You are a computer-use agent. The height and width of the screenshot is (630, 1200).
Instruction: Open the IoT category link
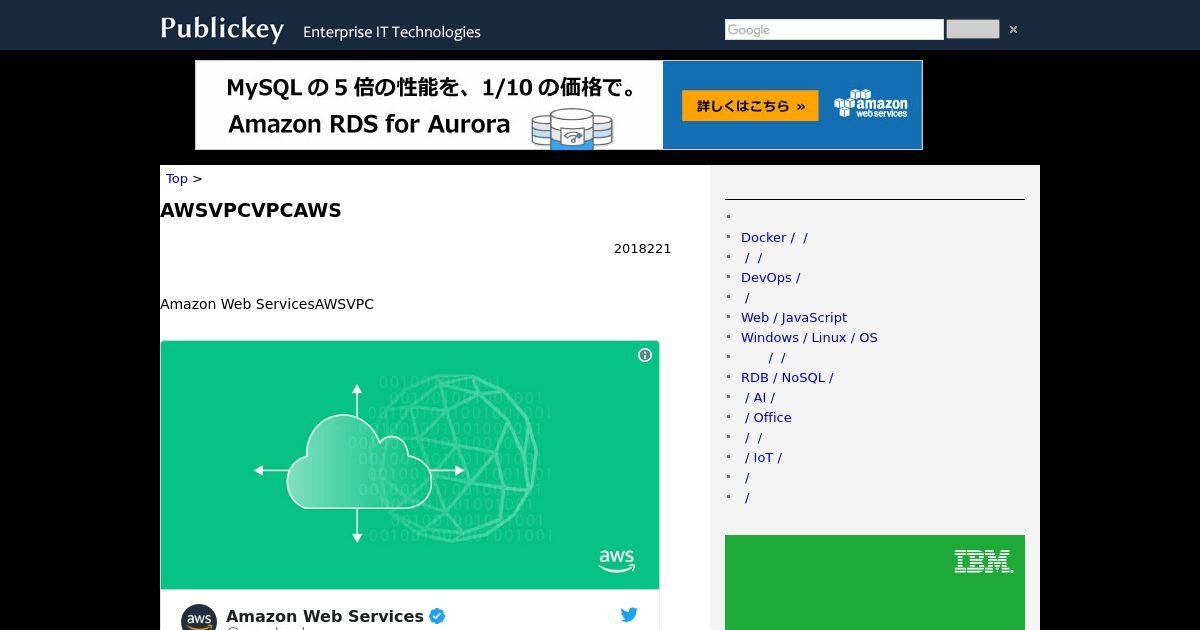[x=763, y=457]
